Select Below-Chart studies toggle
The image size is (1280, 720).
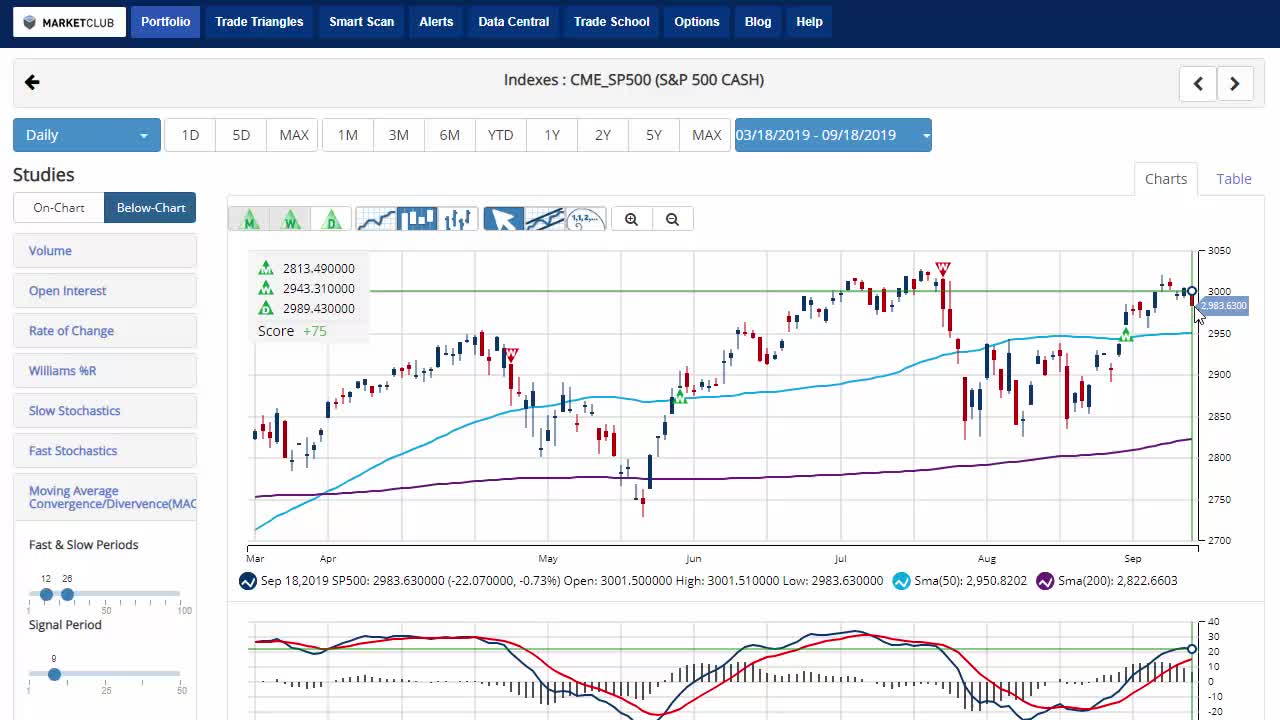[151, 208]
